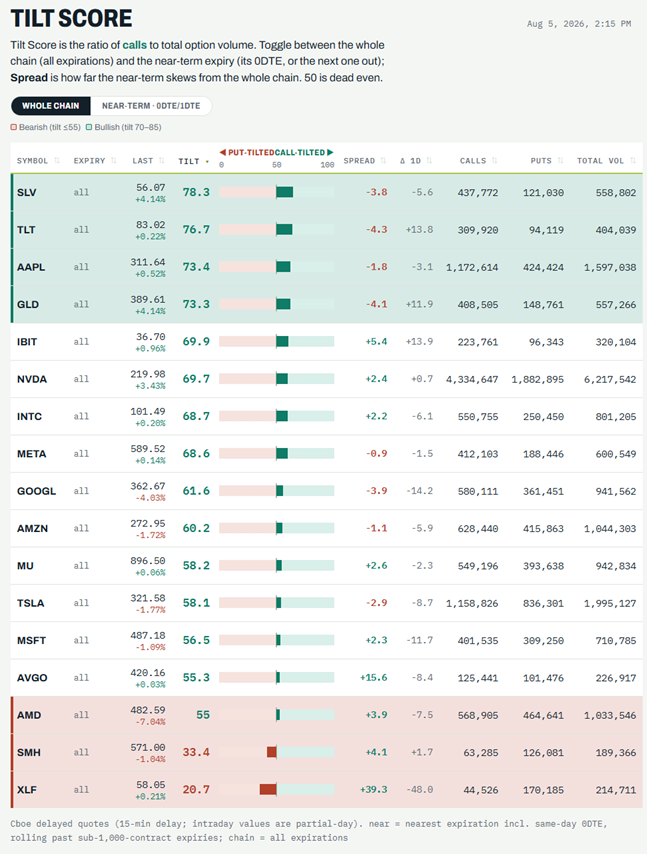647x854 pixels.
Task: Select TSLA total volume 1,995,127
Action: pos(610,603)
